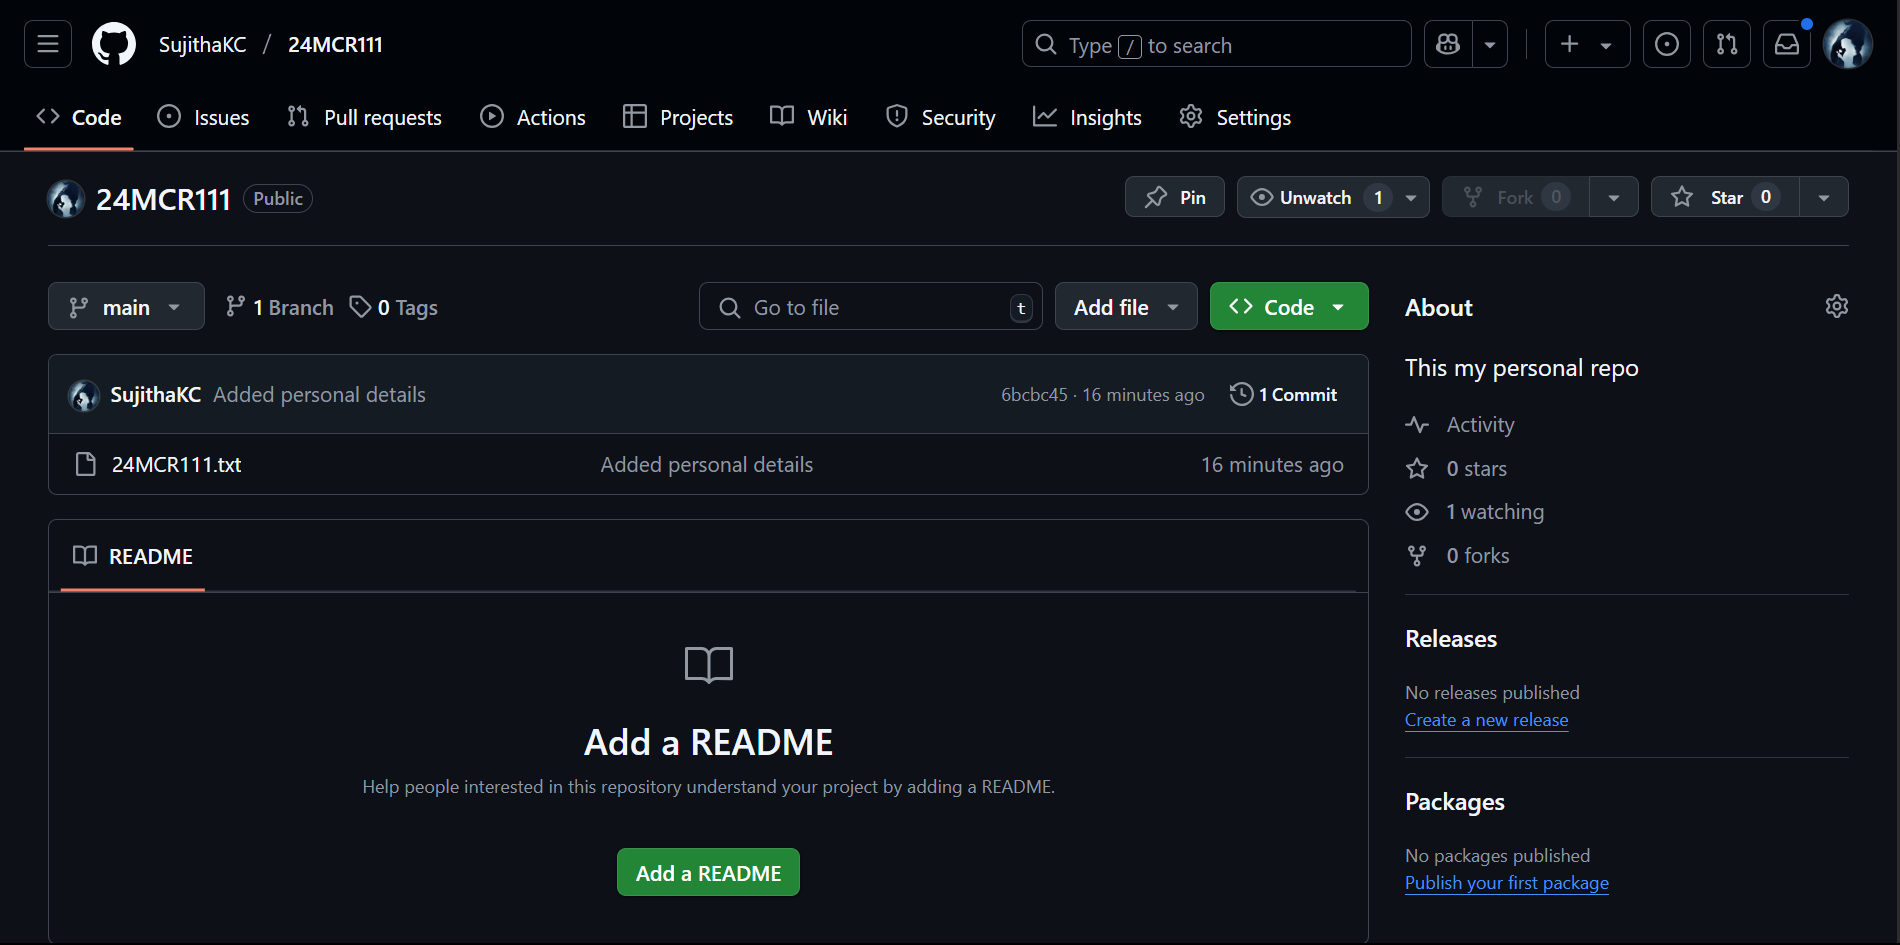Open SujithaKC in the latest commit row

(155, 394)
